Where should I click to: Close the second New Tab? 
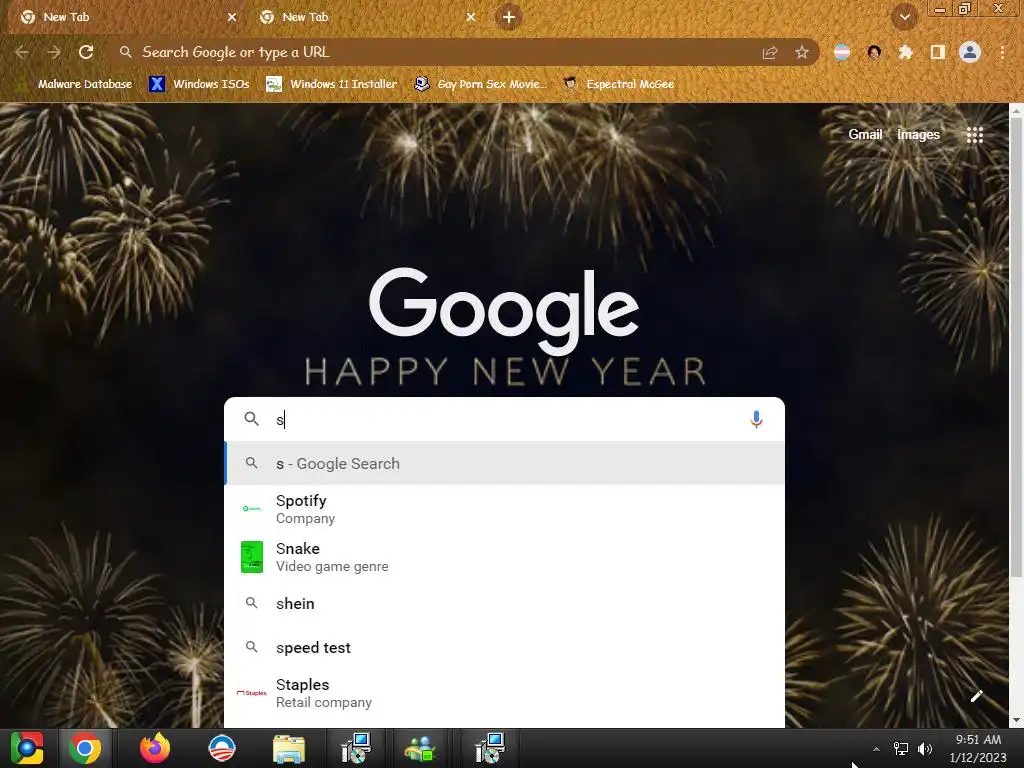[x=471, y=17]
